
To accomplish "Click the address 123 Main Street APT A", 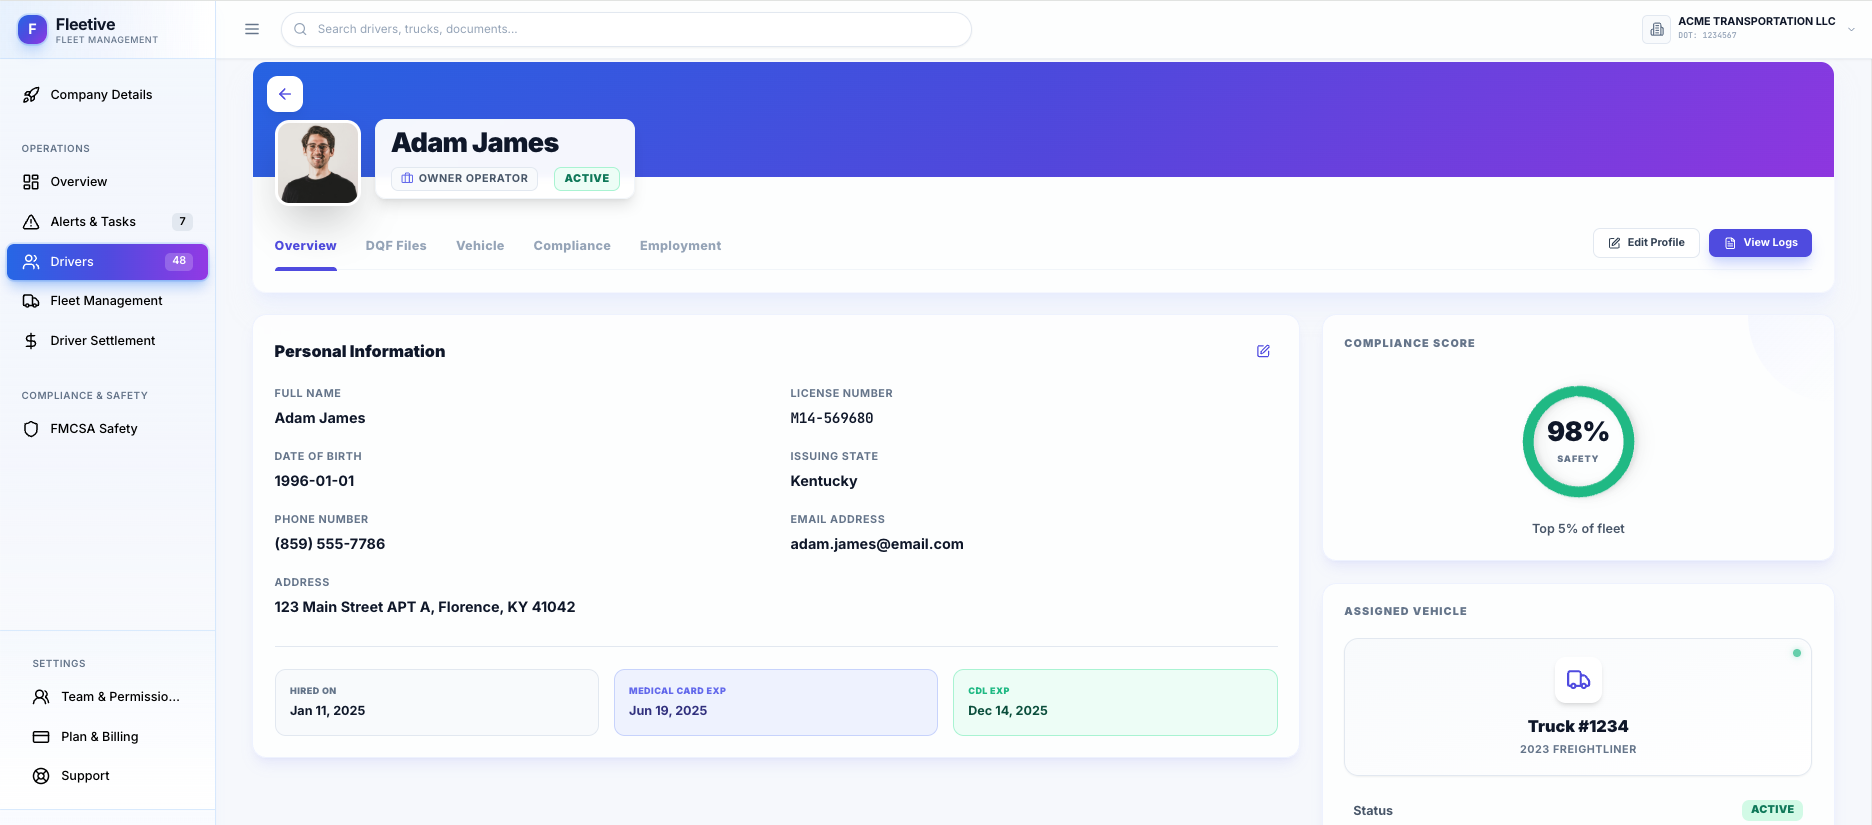I will click(x=425, y=607).
